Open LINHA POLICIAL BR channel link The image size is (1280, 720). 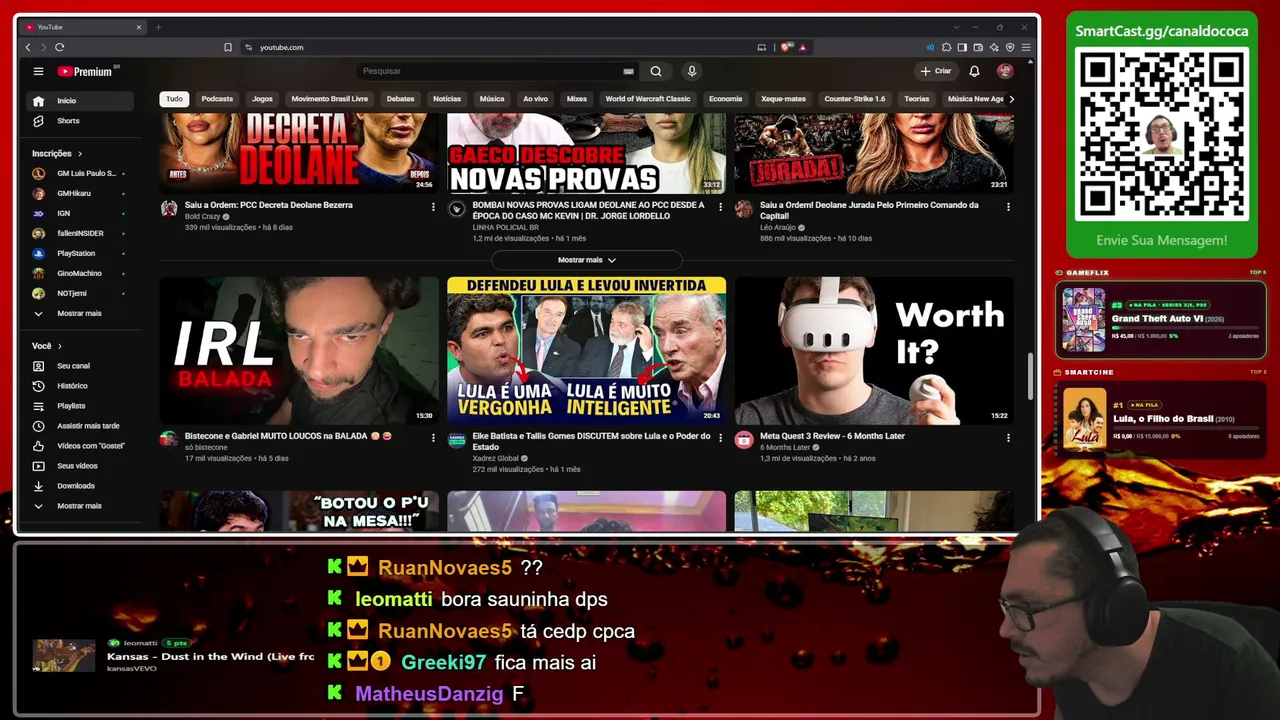(505, 228)
